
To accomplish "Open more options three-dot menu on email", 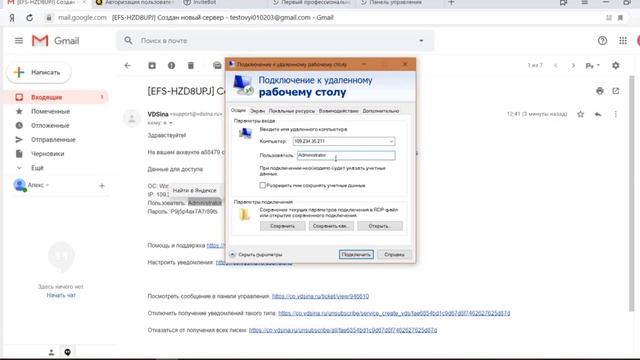I will [x=616, y=114].
